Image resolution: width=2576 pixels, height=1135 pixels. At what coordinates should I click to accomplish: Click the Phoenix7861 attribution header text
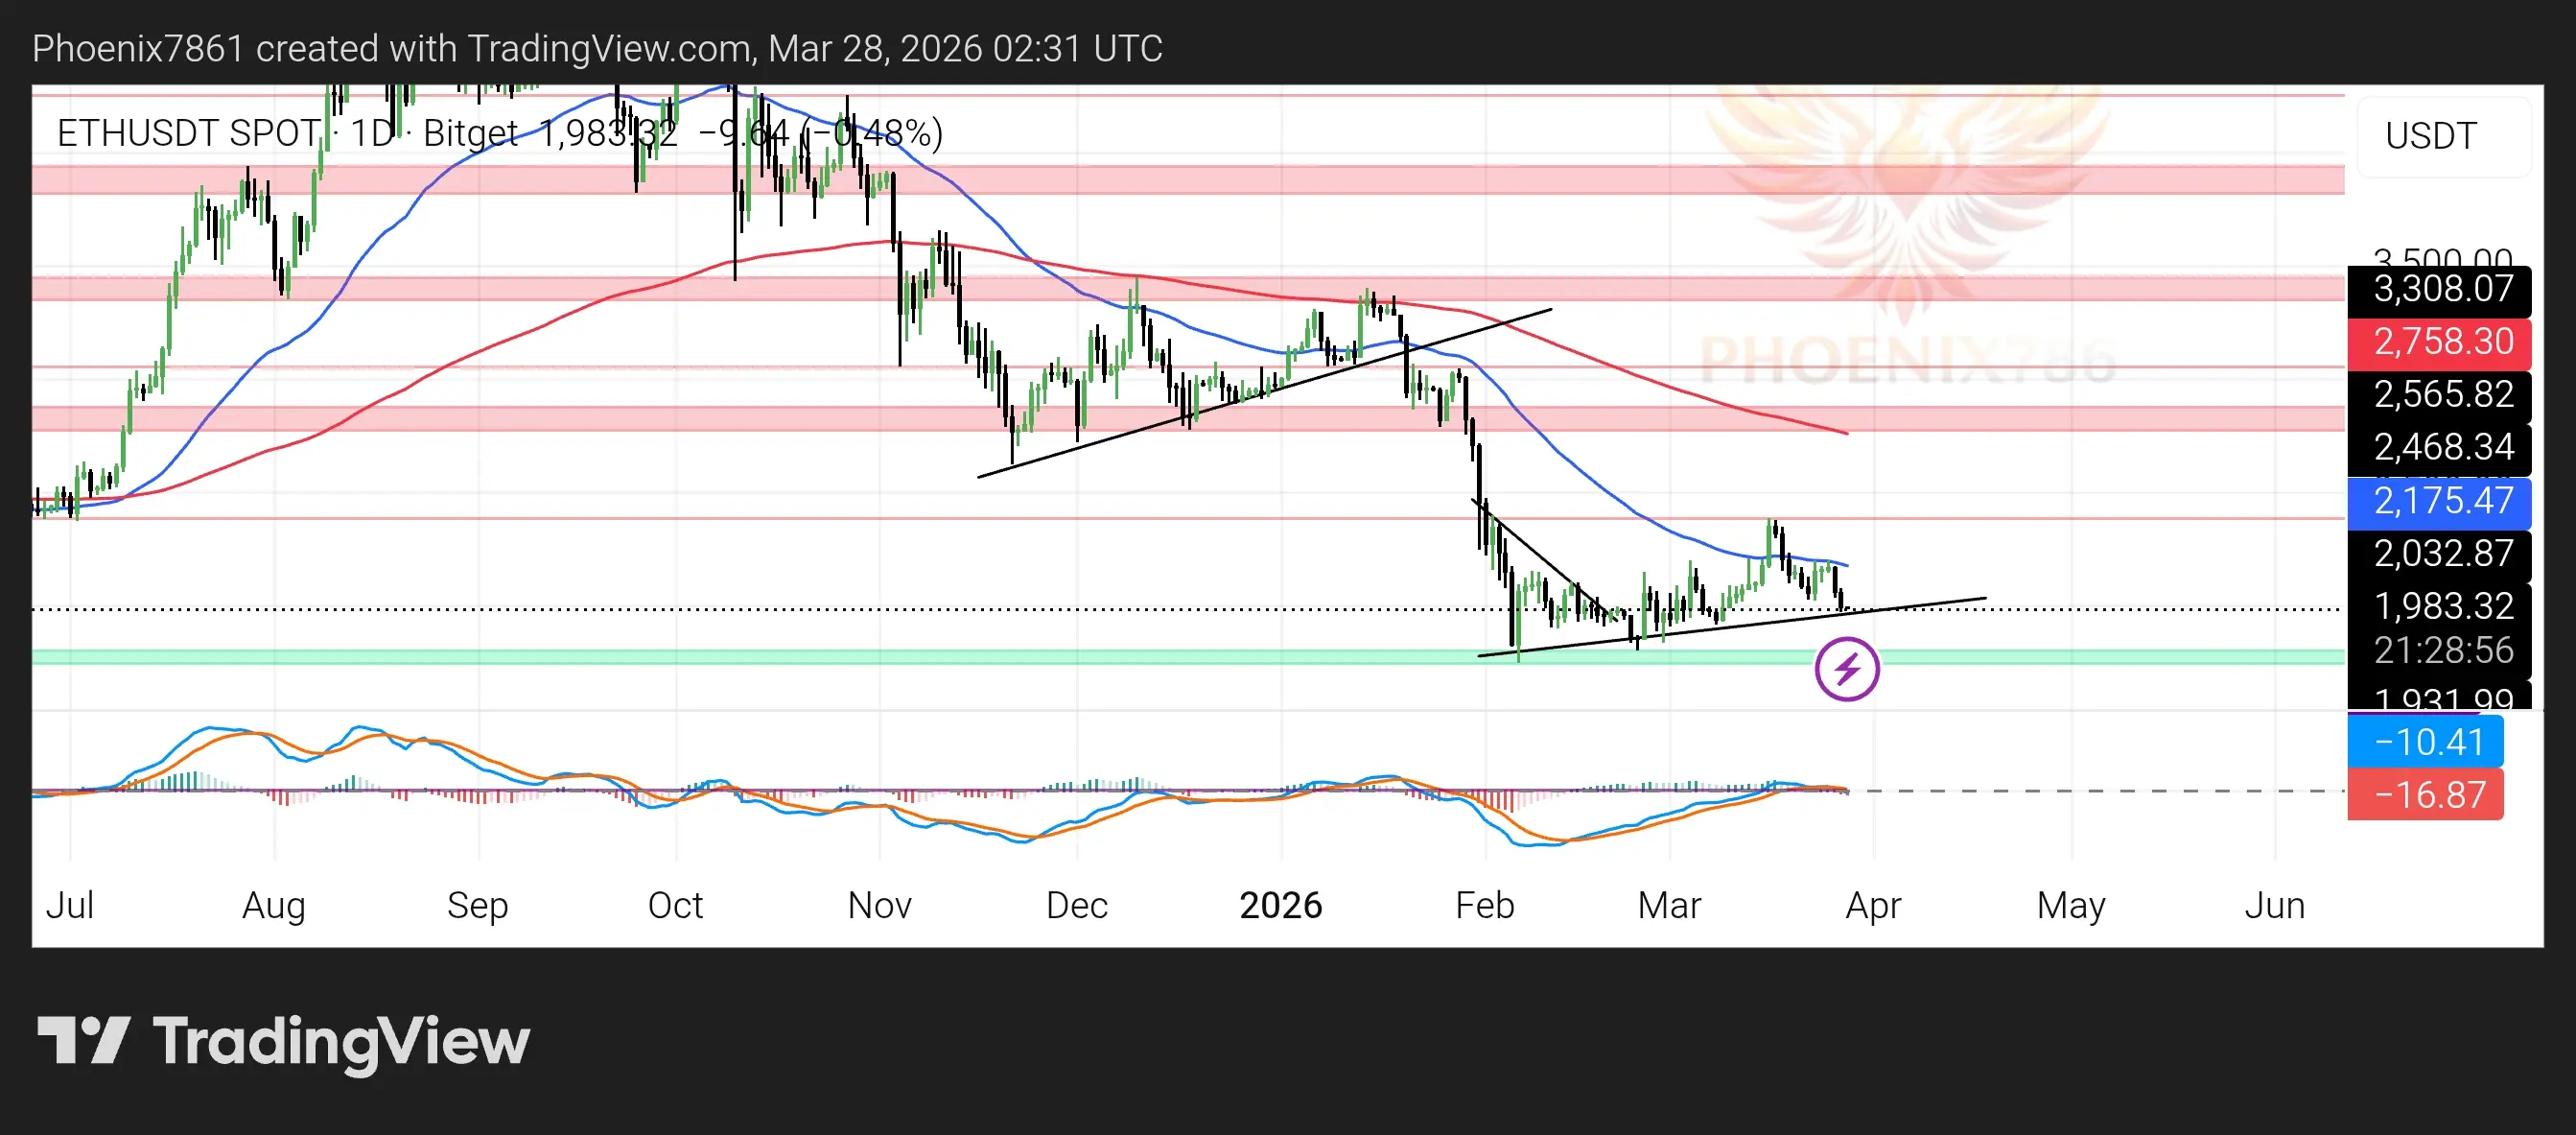(x=597, y=48)
